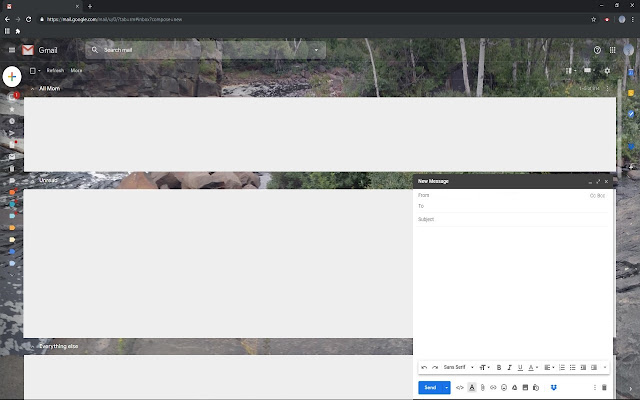Reload the page in the browser

pyautogui.click(x=29, y=19)
